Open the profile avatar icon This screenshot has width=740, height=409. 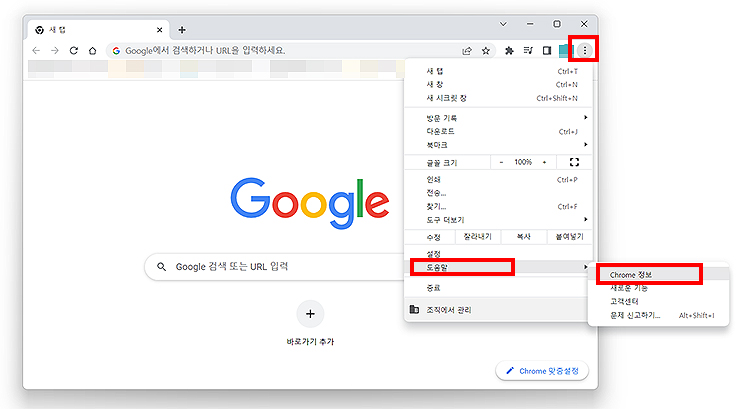tap(564, 50)
